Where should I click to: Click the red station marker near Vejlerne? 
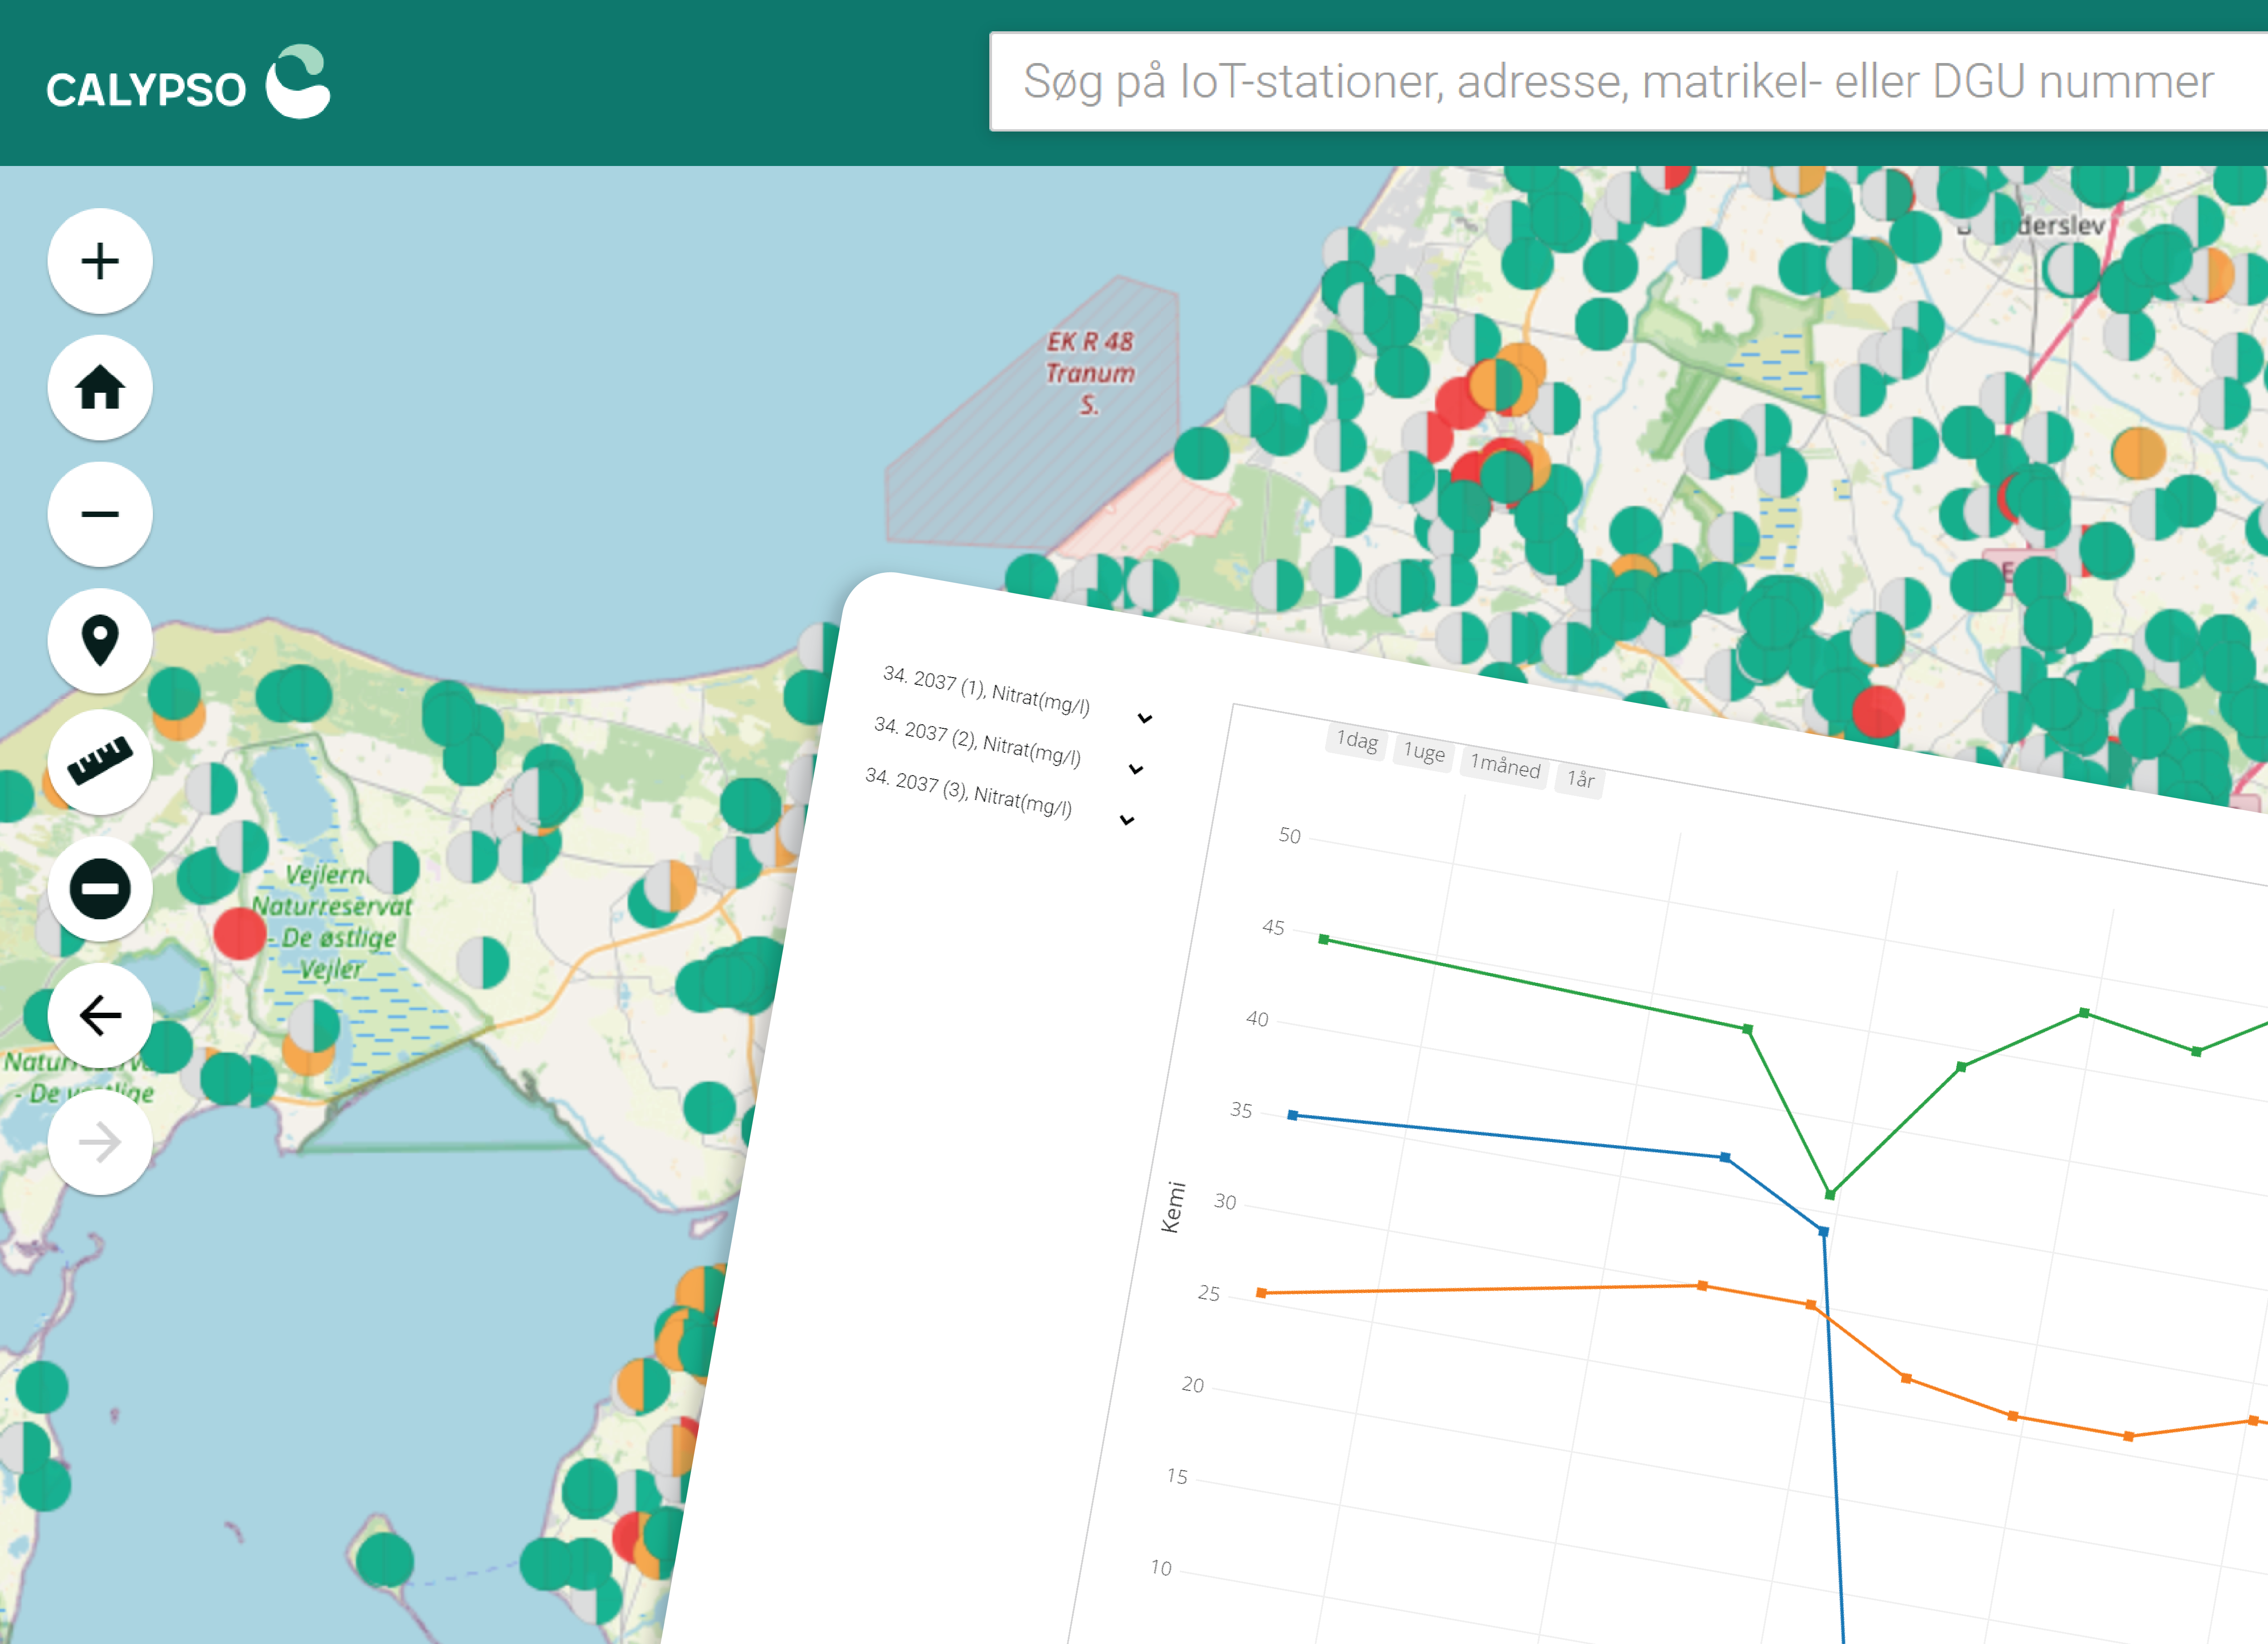click(240, 934)
